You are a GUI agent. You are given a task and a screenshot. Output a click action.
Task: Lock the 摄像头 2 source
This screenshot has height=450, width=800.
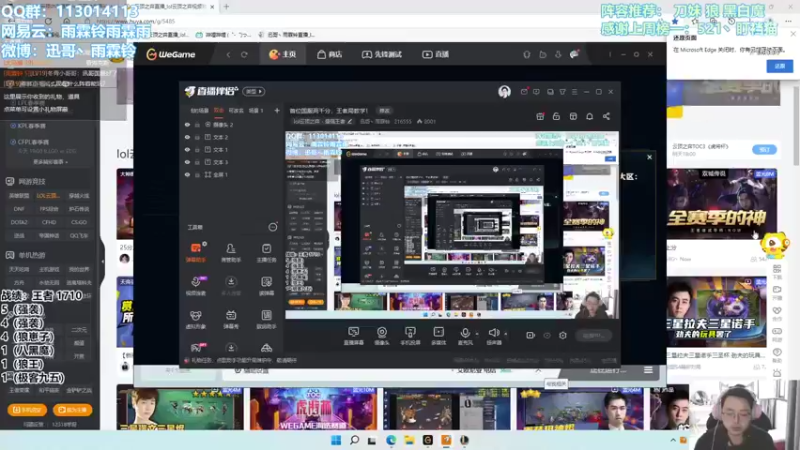click(x=197, y=124)
